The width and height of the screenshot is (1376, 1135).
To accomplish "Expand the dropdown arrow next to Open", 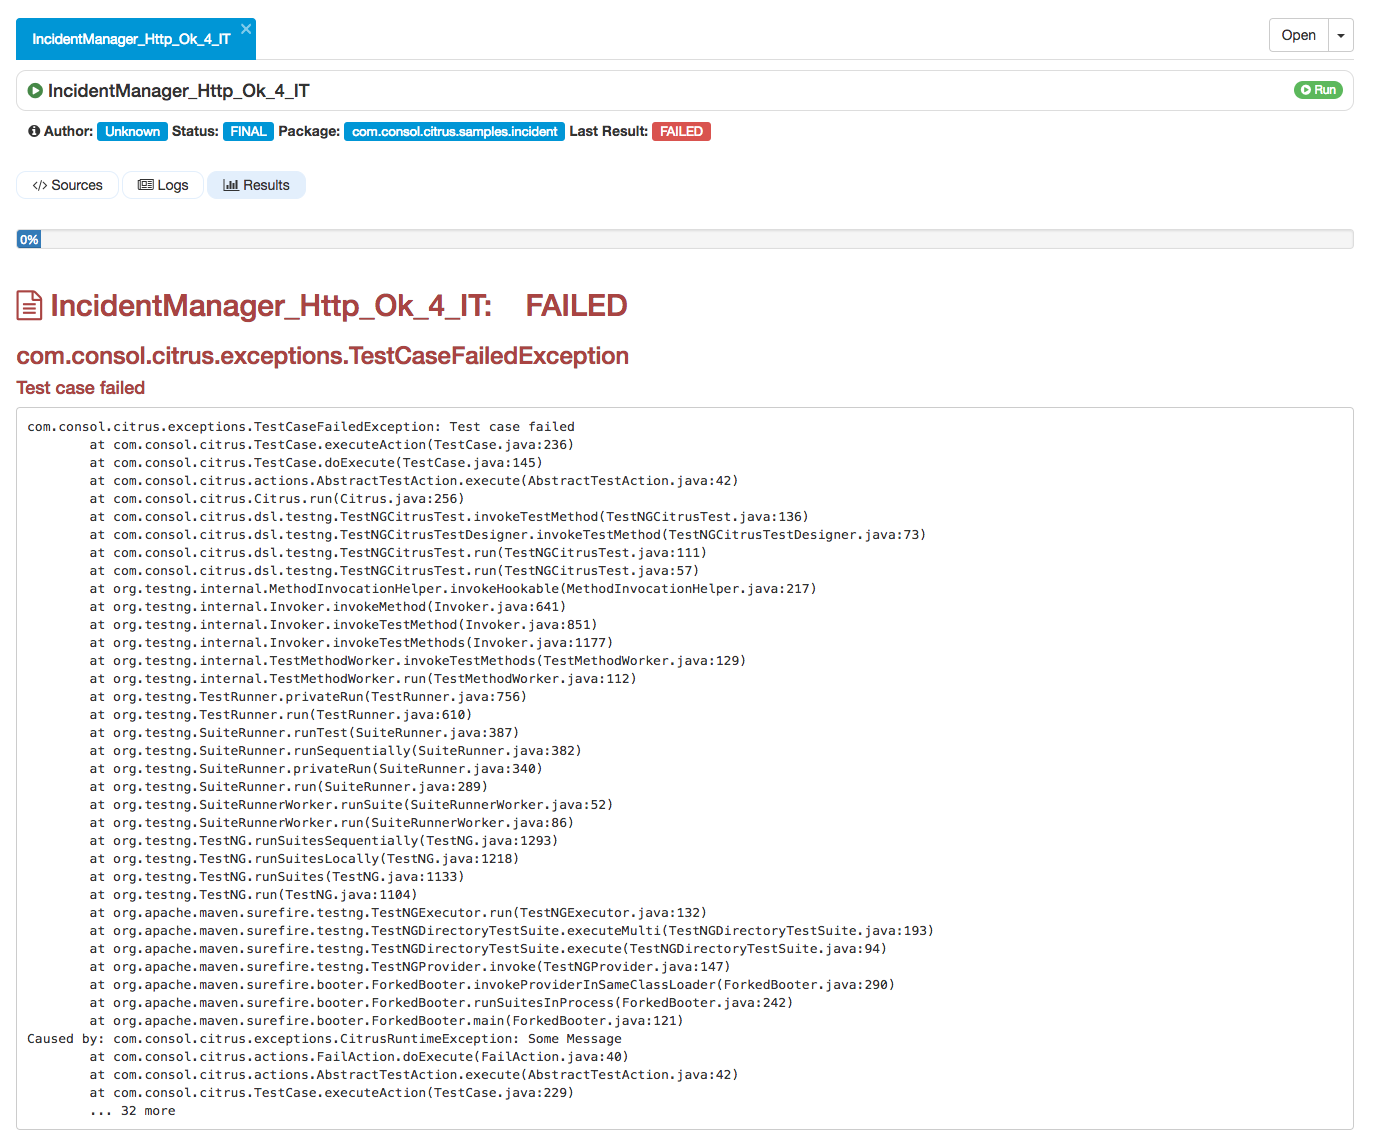I will [1340, 36].
